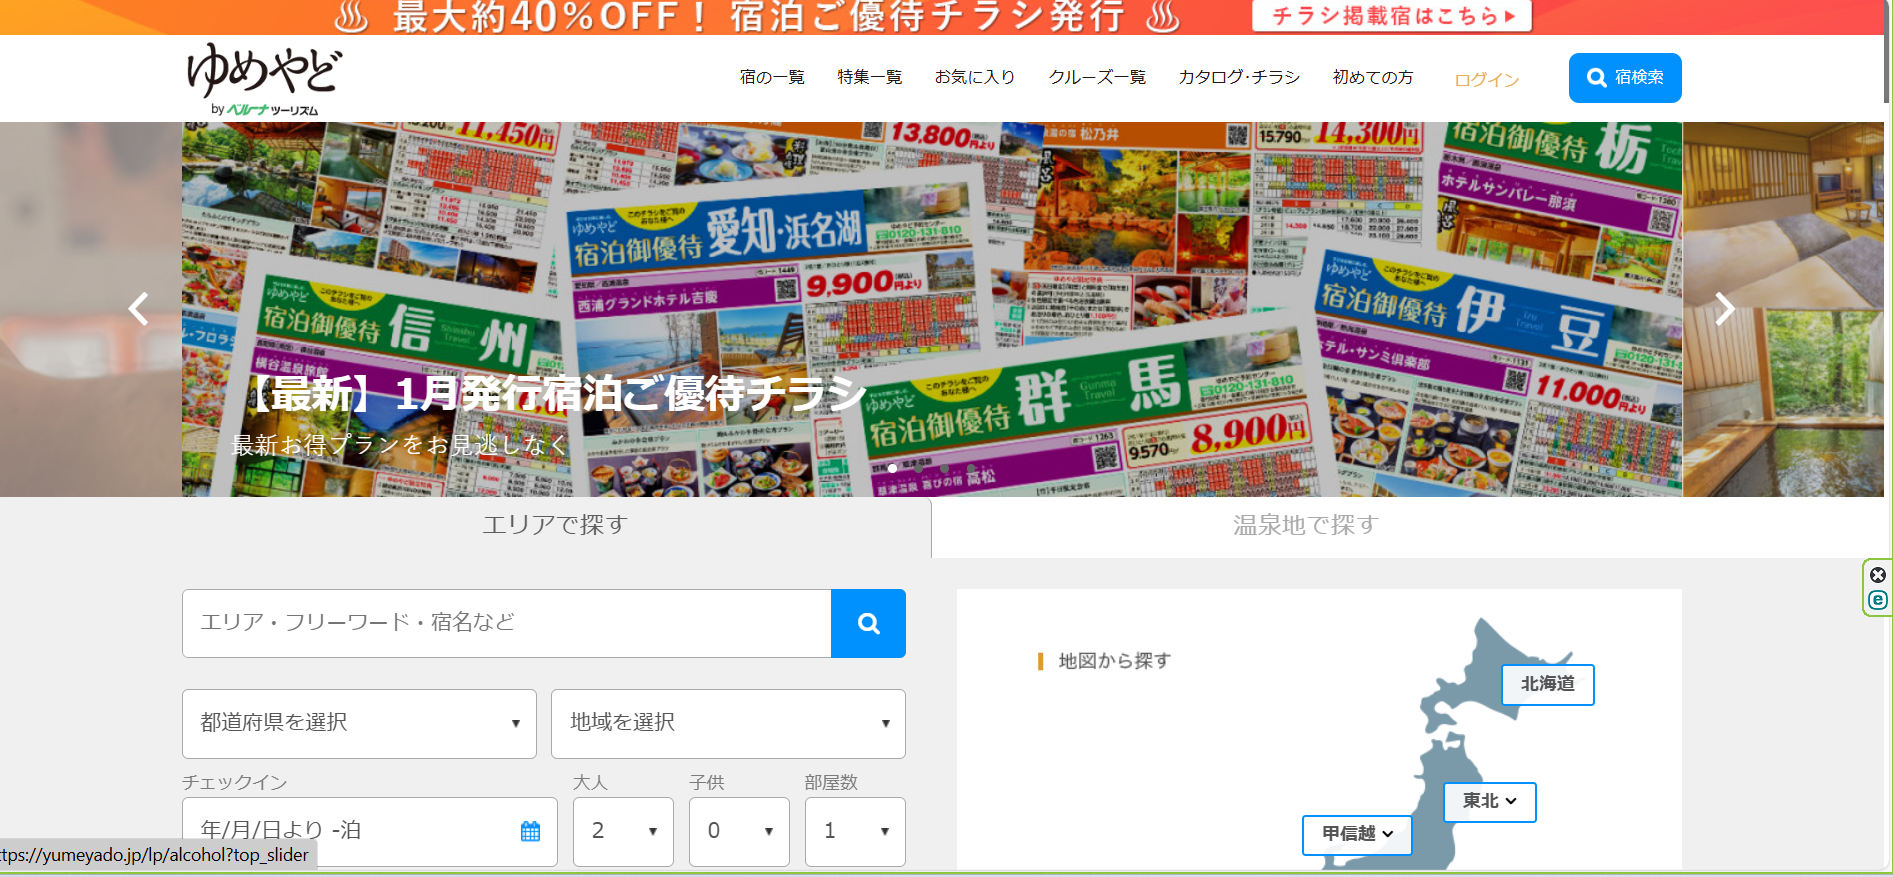Go to the ログイン page
The height and width of the screenshot is (877, 1893).
coord(1486,80)
